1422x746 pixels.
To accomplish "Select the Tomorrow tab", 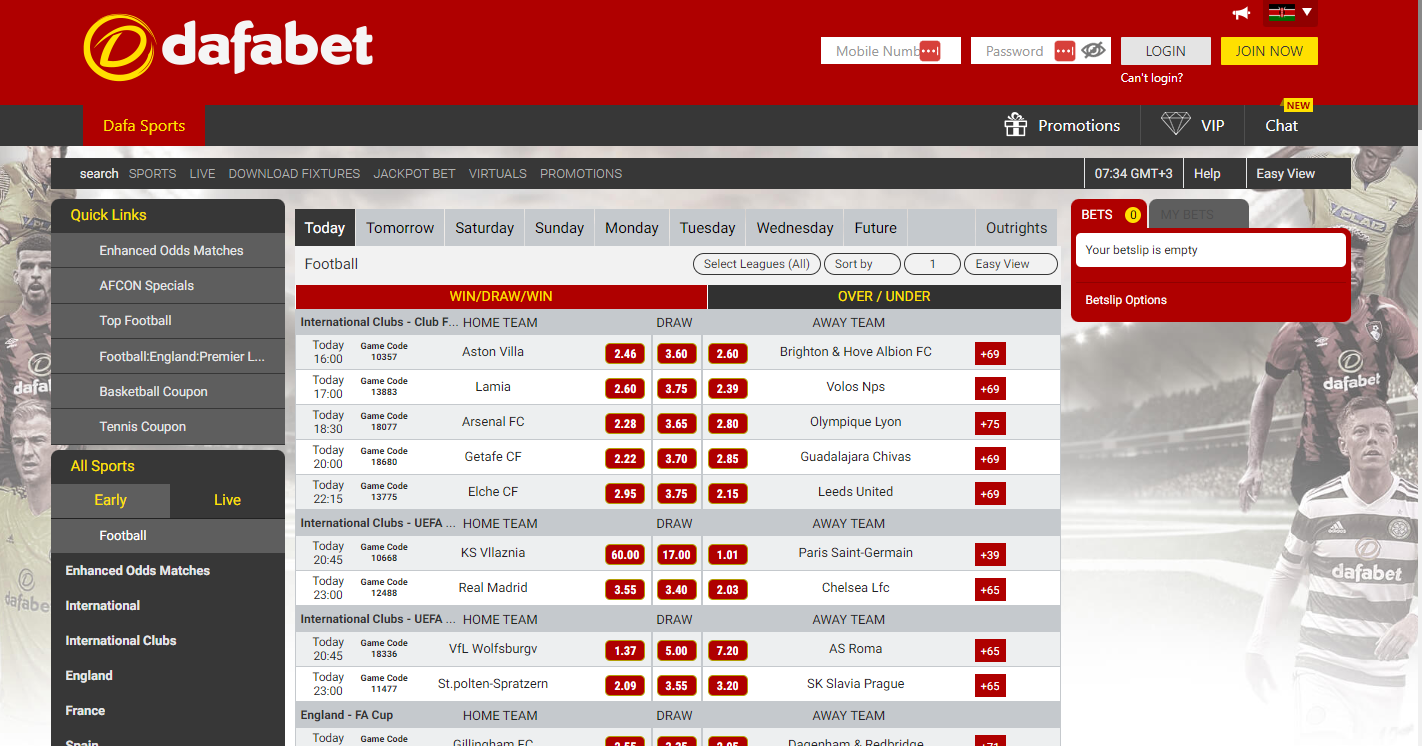I will click(400, 228).
